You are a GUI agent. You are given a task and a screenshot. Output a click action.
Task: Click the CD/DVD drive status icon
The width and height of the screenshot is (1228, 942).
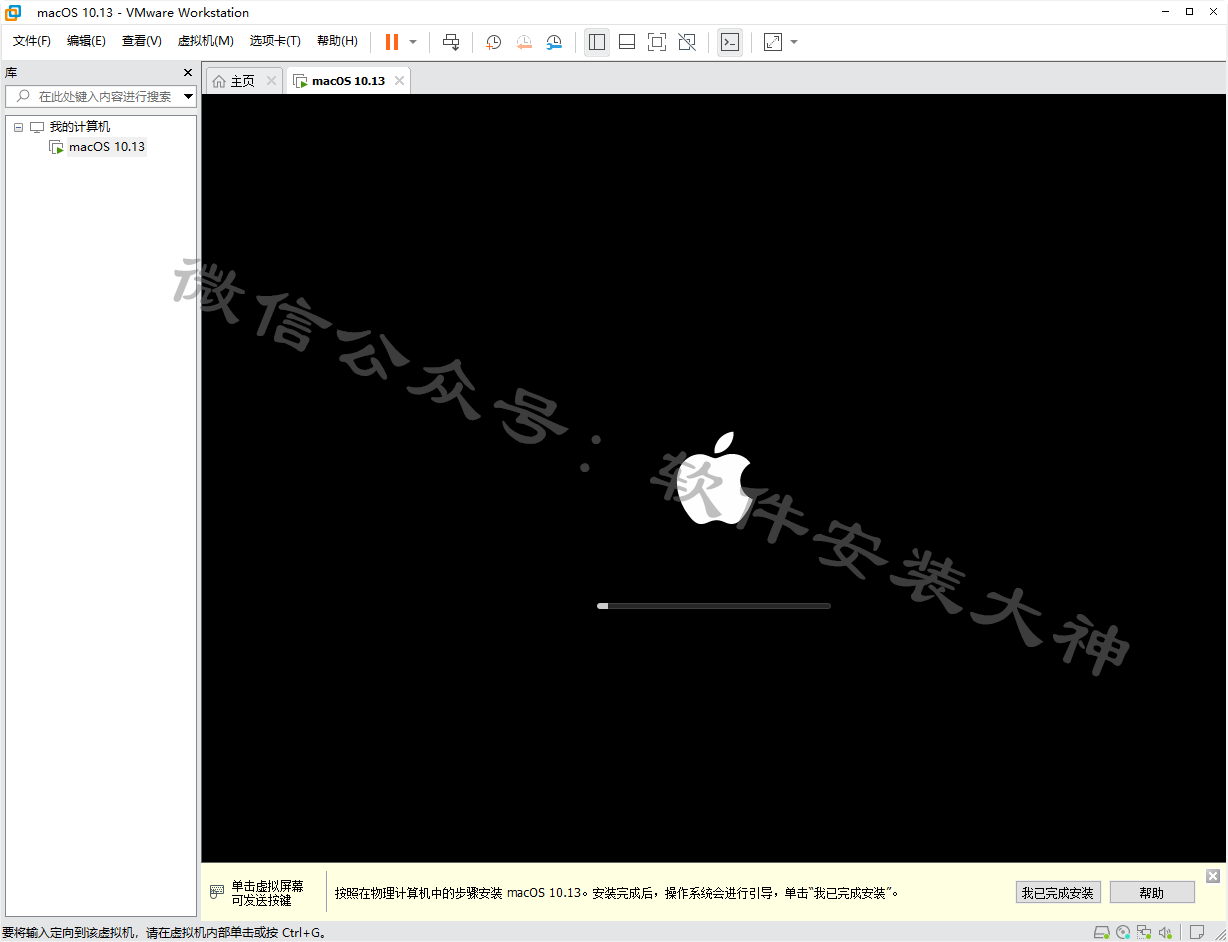pyautogui.click(x=1123, y=932)
